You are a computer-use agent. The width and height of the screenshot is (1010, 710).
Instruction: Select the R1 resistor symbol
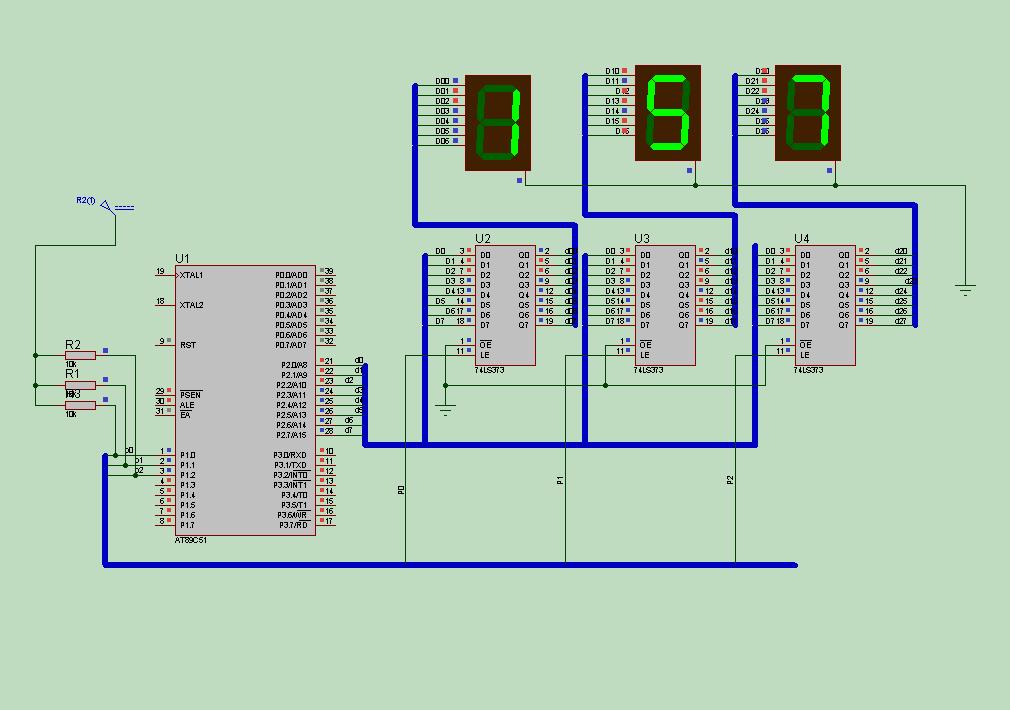81,385
